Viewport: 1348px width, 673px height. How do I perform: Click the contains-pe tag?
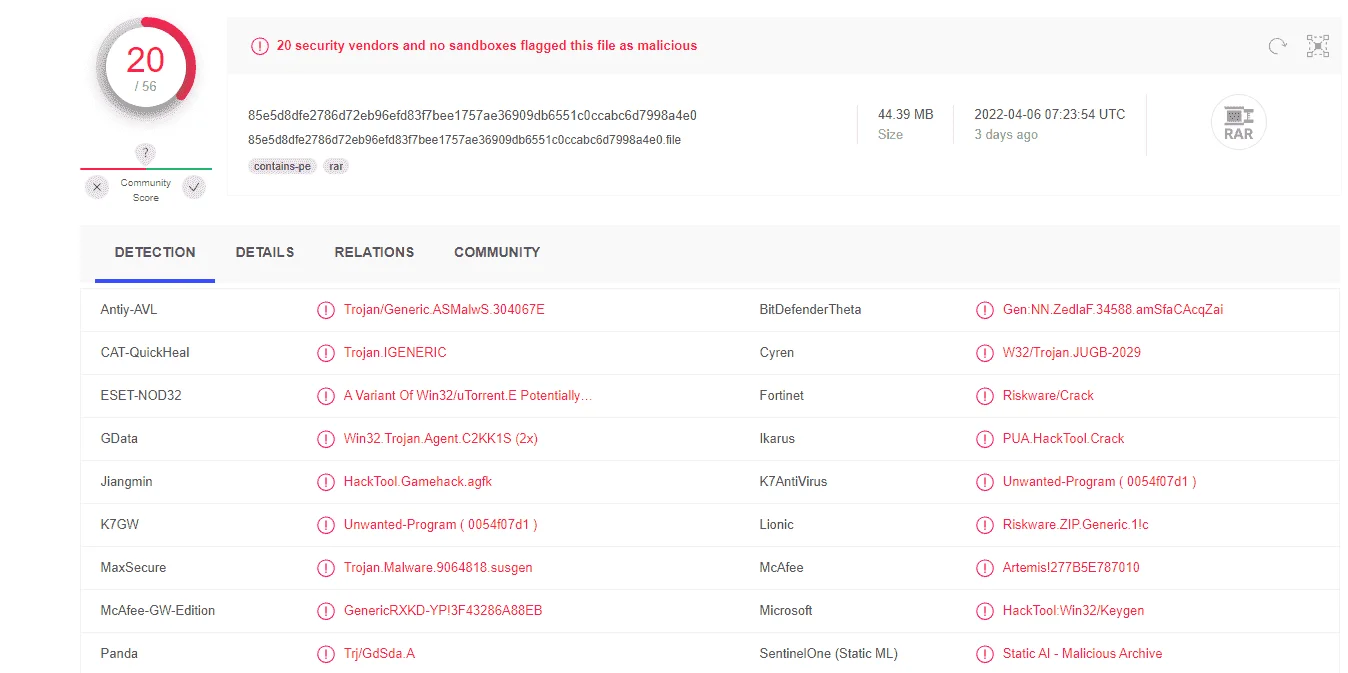282,166
